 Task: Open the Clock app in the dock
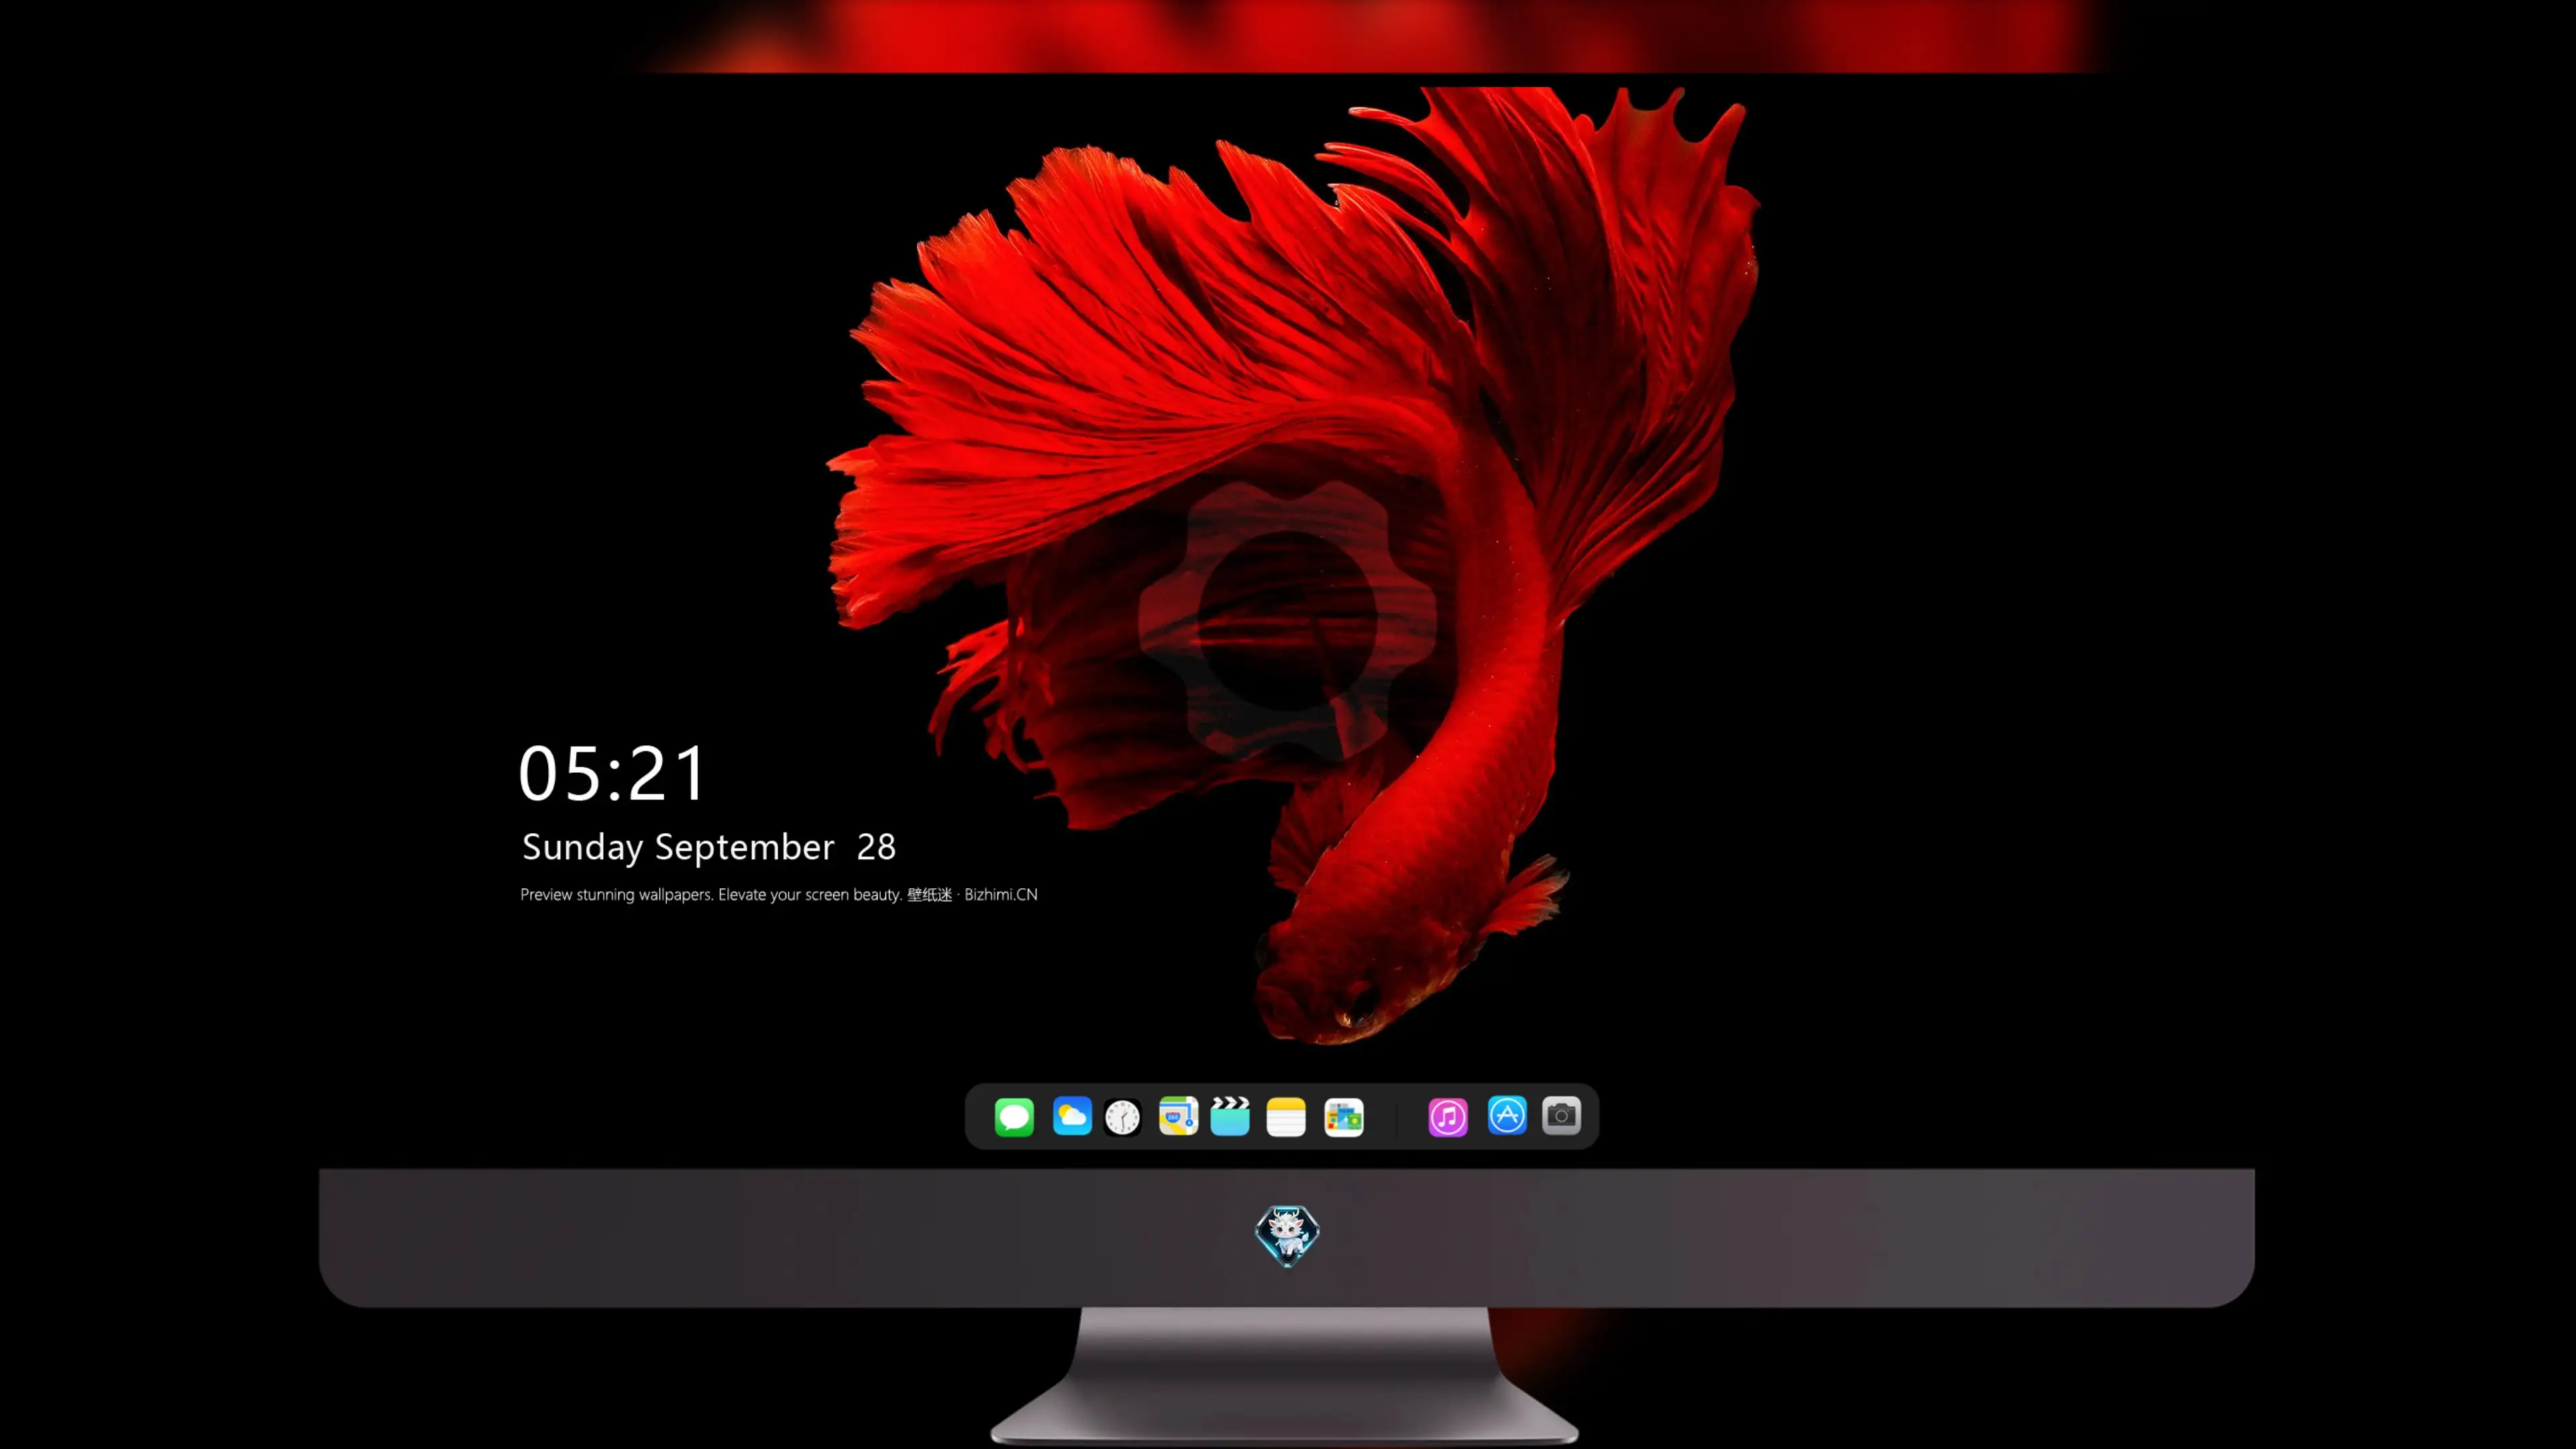1122,1117
